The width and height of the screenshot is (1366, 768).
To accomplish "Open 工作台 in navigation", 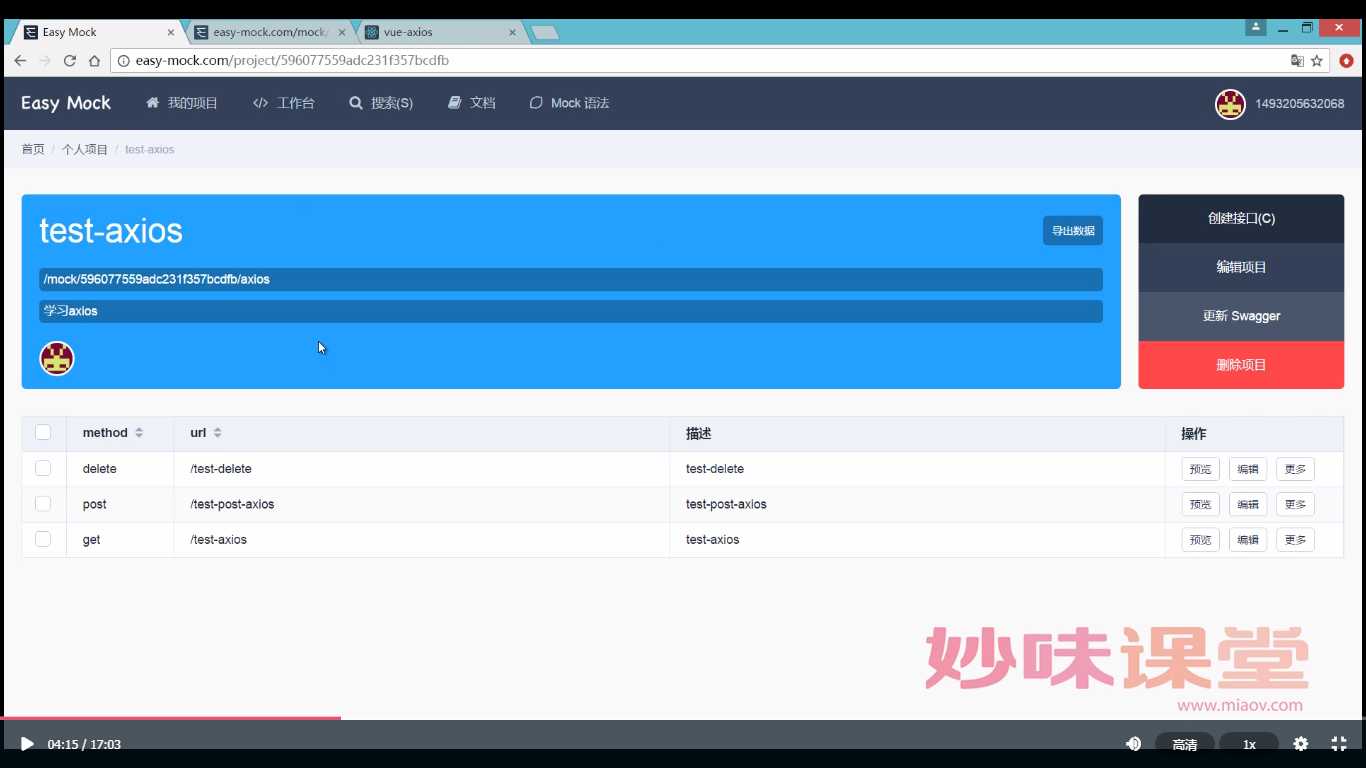I will coord(284,103).
